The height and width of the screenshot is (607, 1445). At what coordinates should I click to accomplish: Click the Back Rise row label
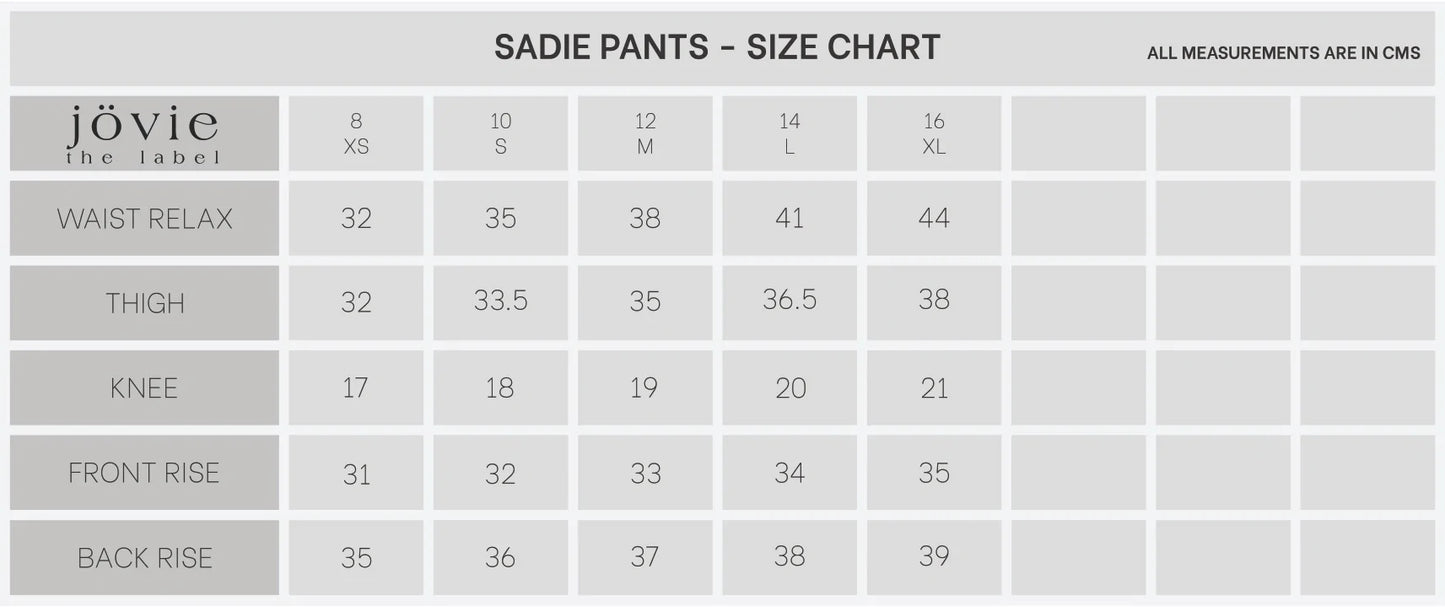coord(144,558)
